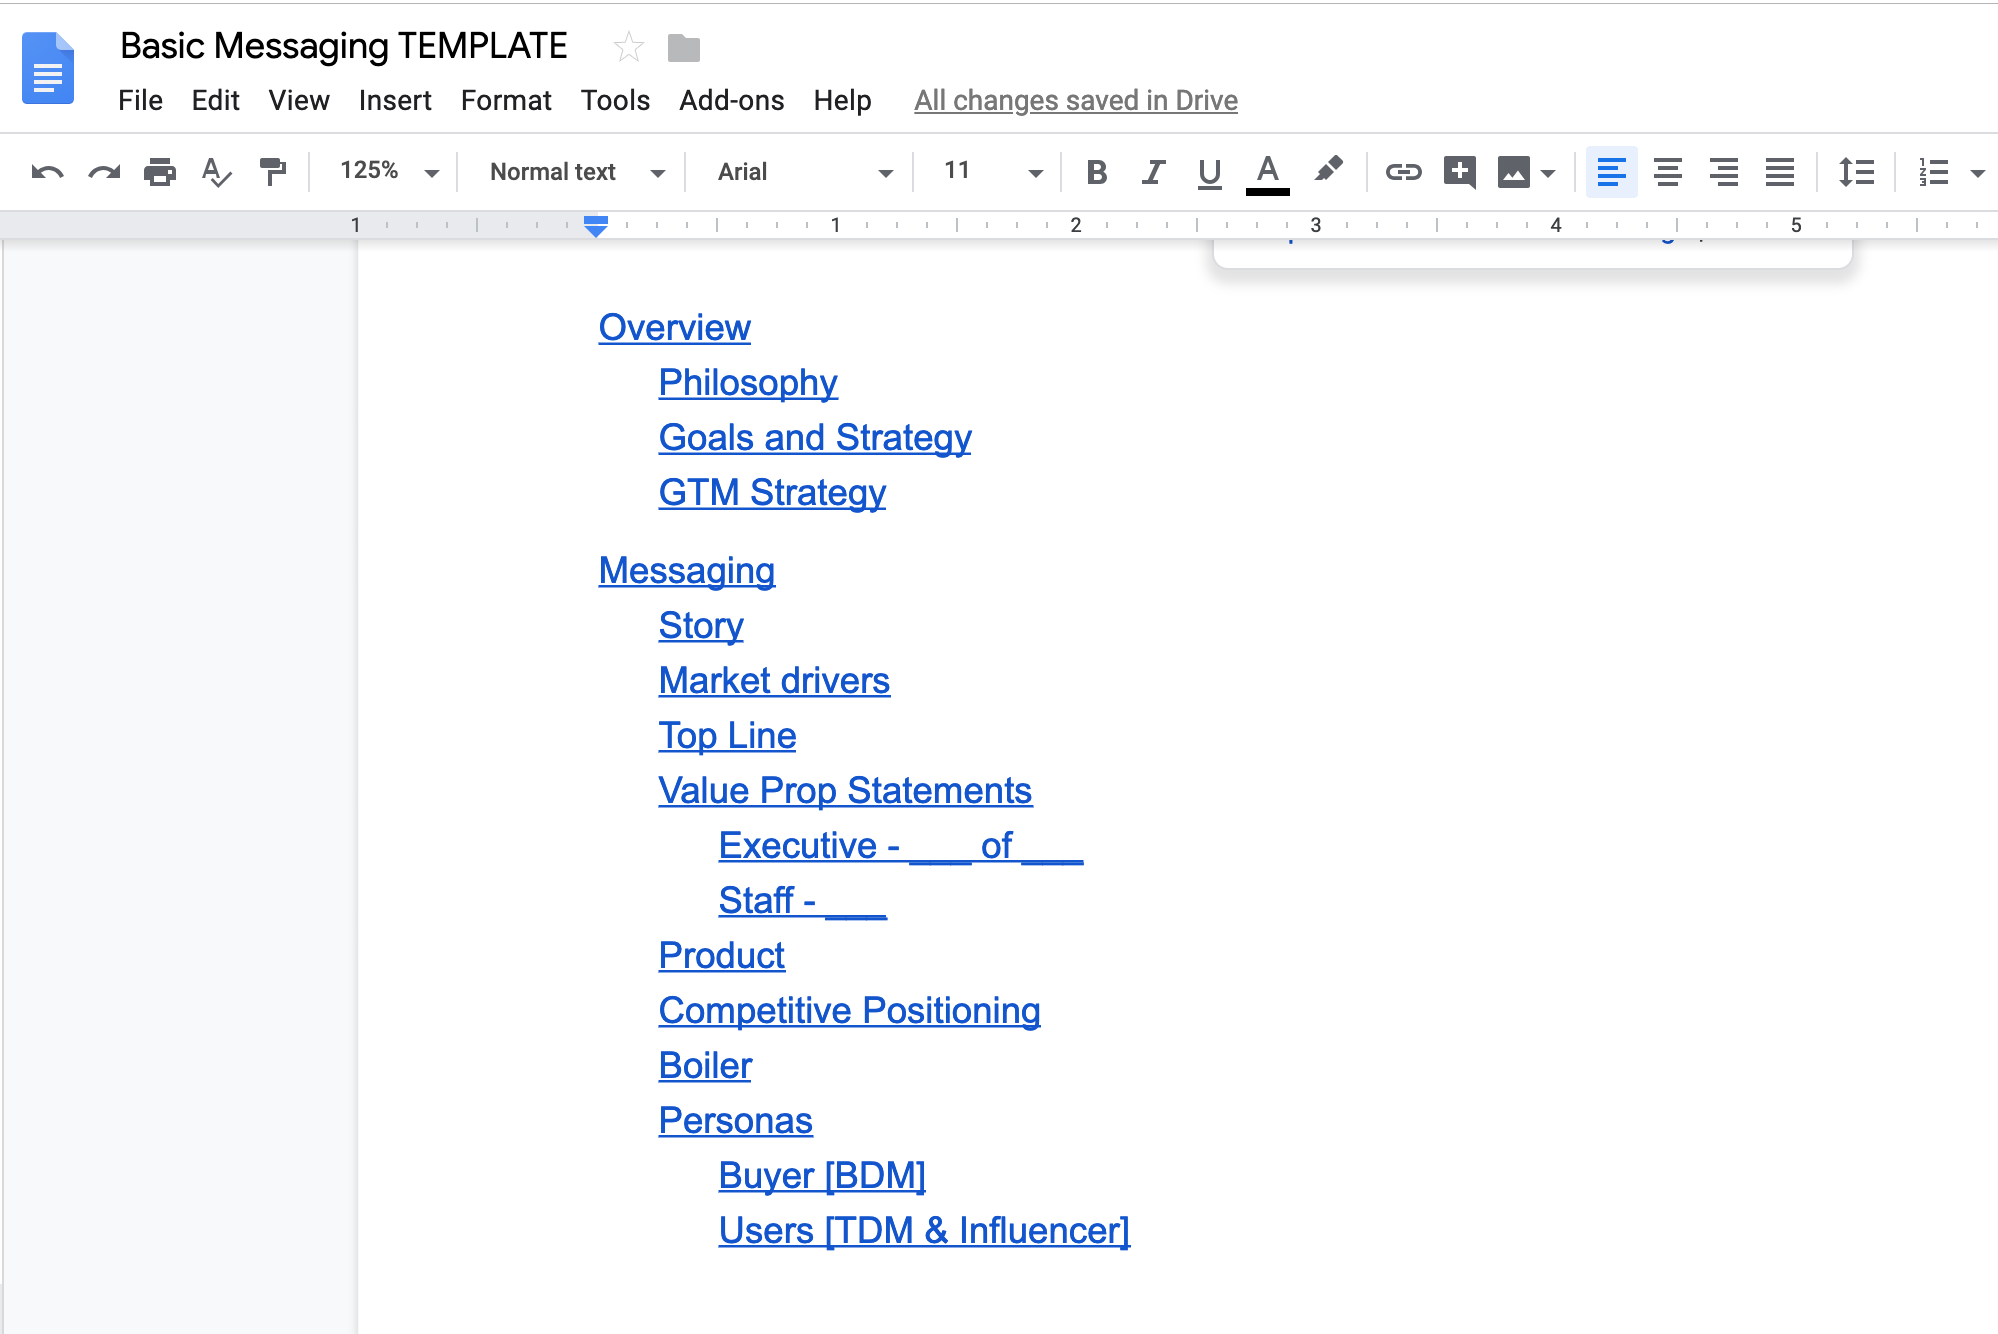The image size is (1998, 1334).
Task: Open the zoom 125% dropdown
Action: coord(389,172)
